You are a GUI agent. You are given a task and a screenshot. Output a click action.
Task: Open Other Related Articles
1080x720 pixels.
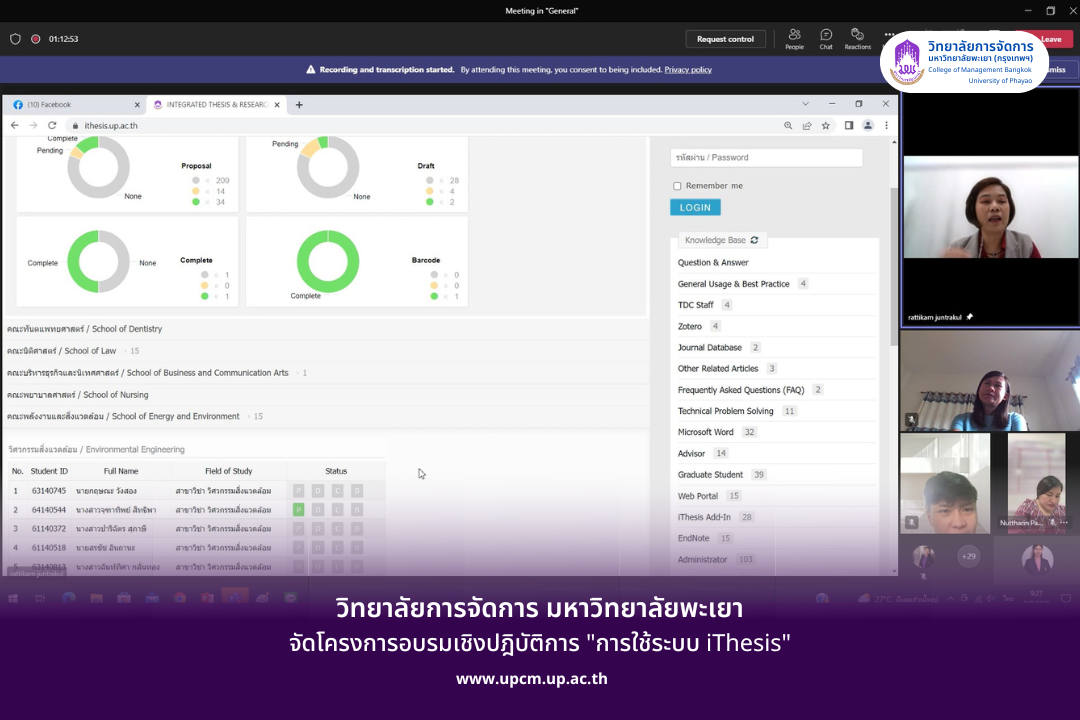tap(718, 369)
